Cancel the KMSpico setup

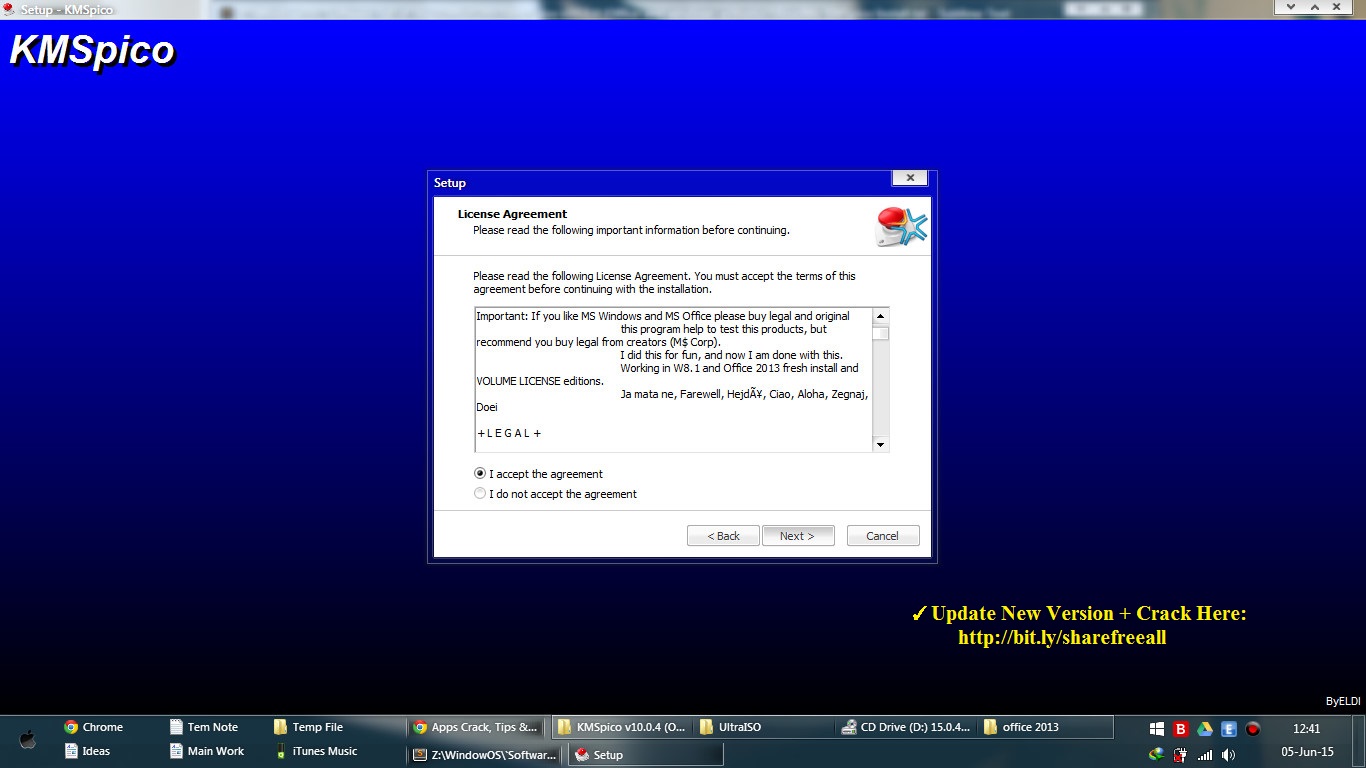coord(882,536)
